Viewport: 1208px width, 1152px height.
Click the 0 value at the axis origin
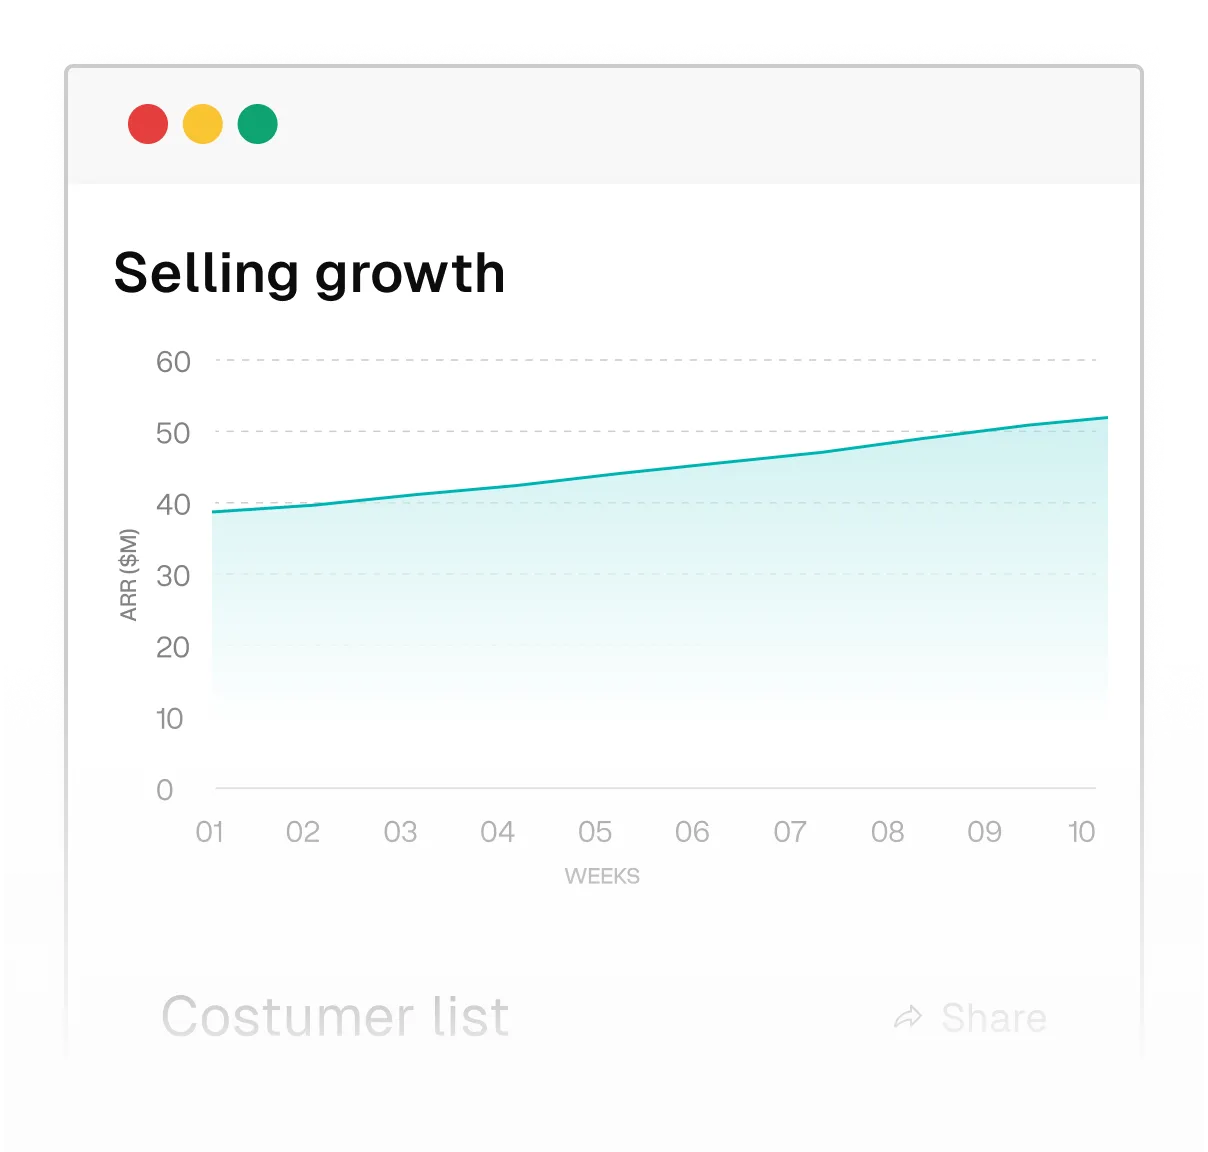pyautogui.click(x=163, y=789)
